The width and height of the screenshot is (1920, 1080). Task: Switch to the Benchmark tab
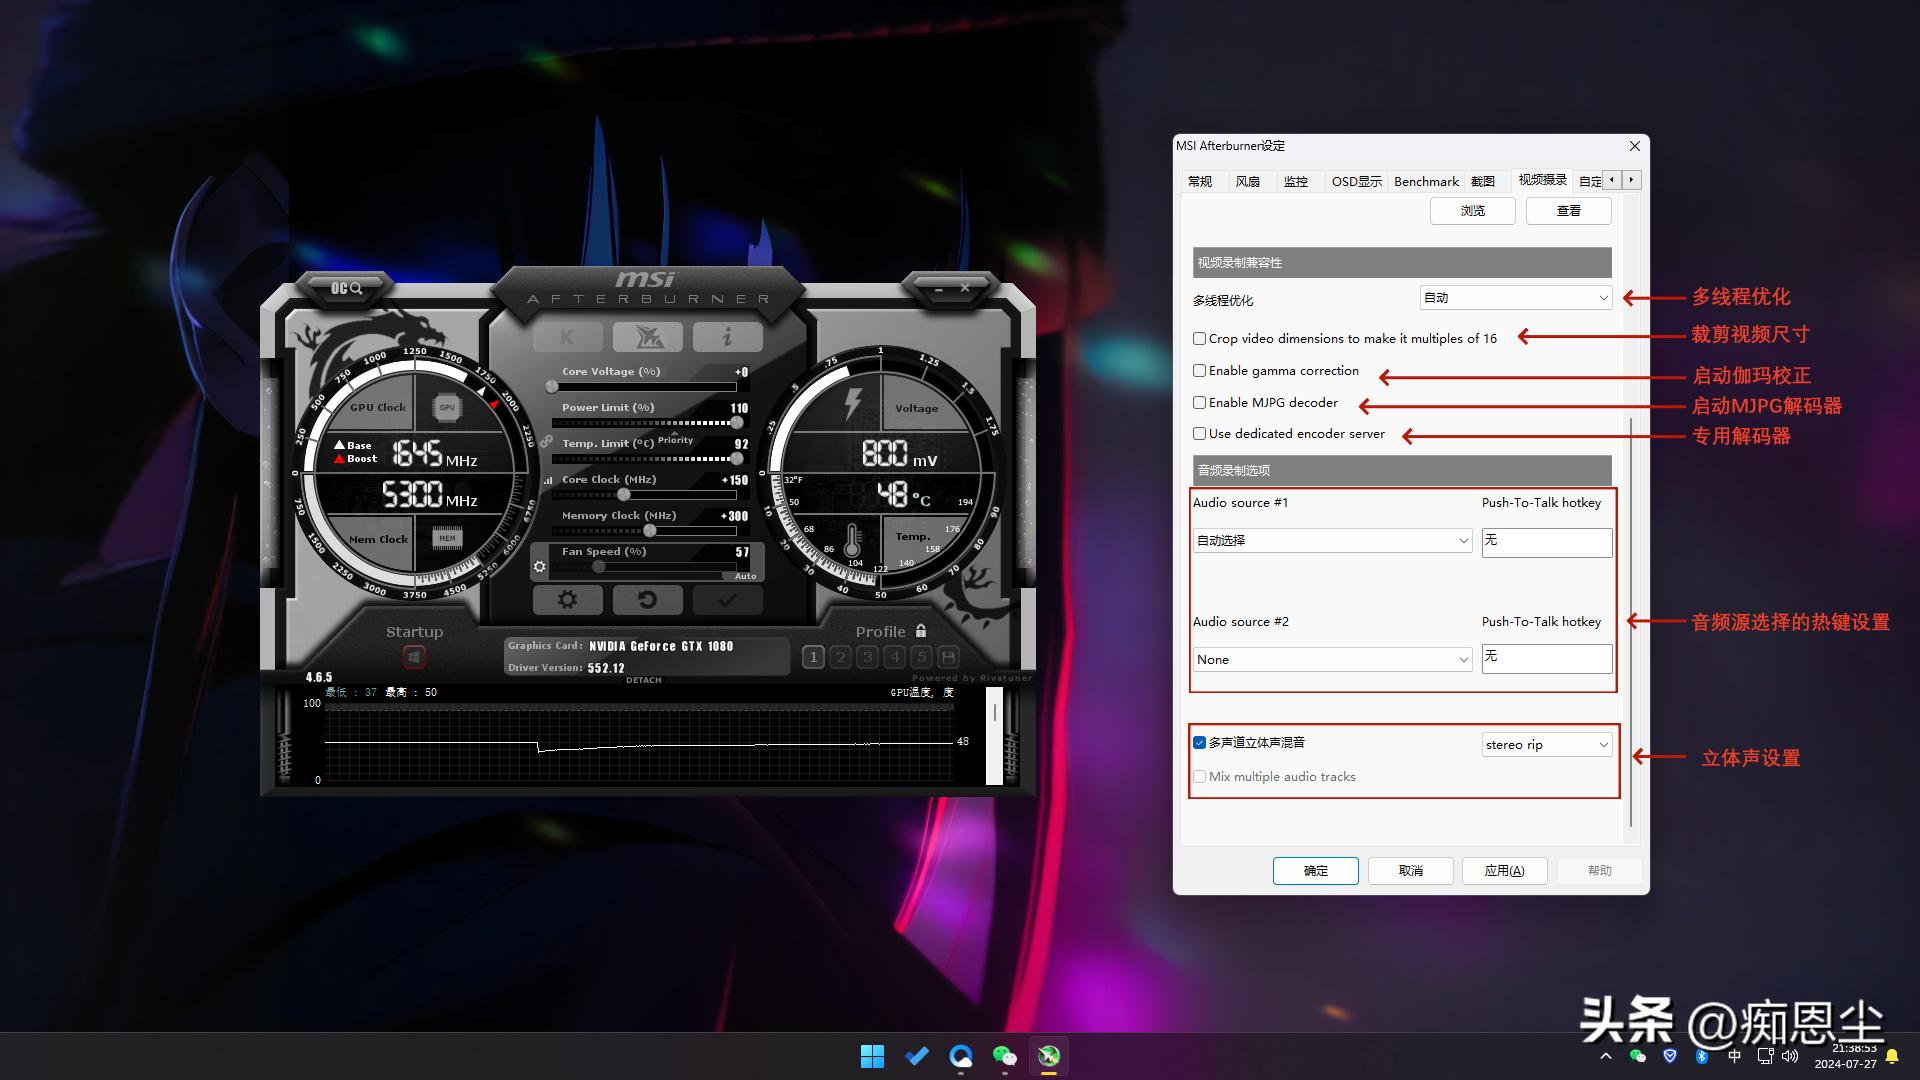(x=1425, y=181)
